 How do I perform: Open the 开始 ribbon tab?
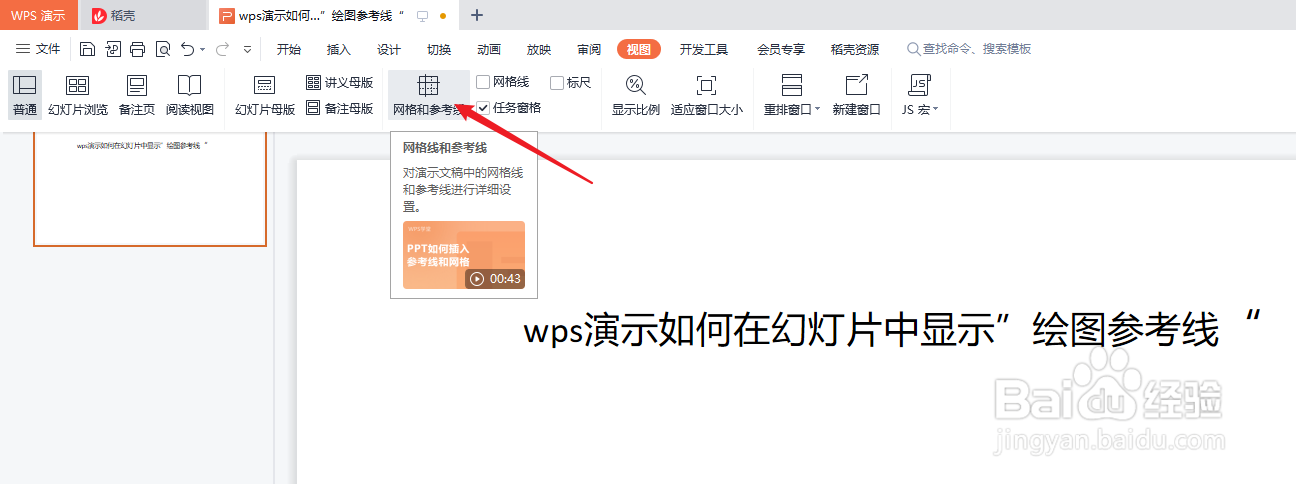pyautogui.click(x=289, y=49)
